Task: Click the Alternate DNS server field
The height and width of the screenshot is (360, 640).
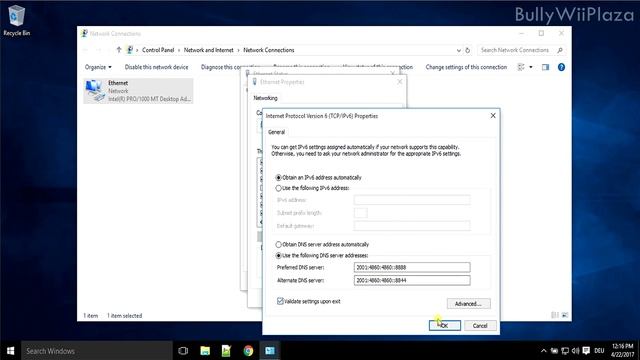Action: coord(412,280)
